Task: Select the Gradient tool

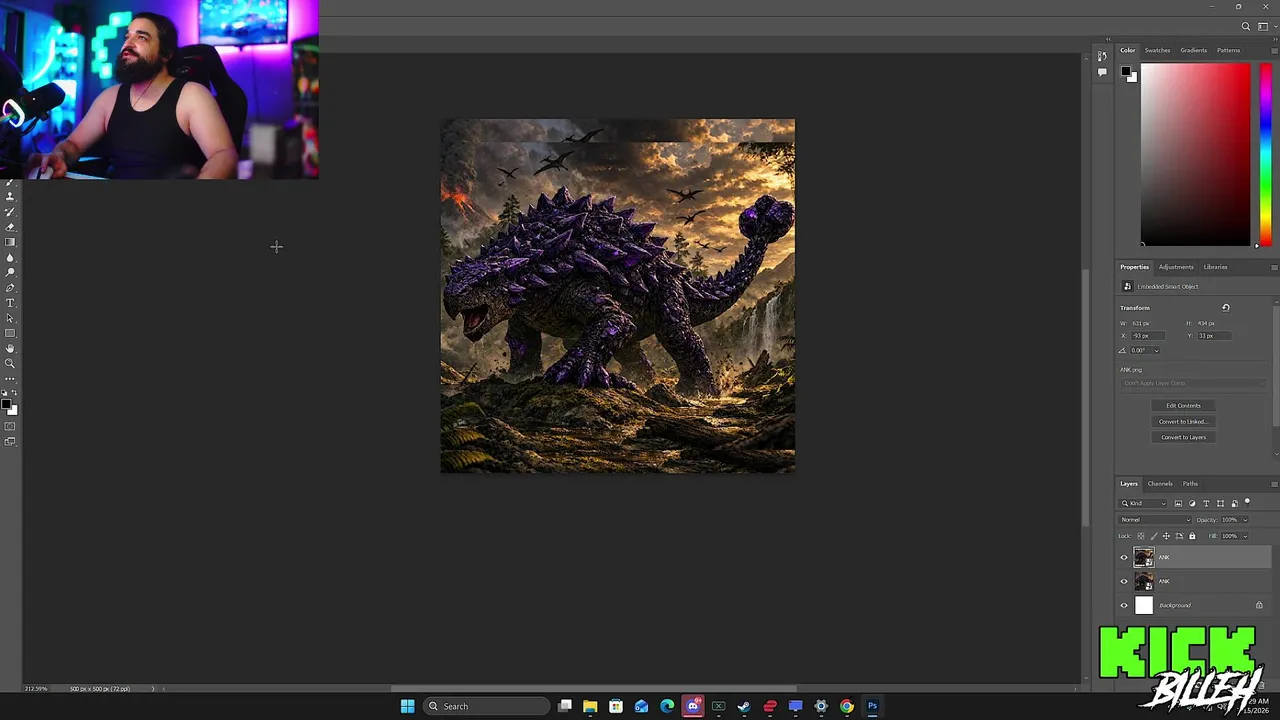Action: (x=10, y=242)
